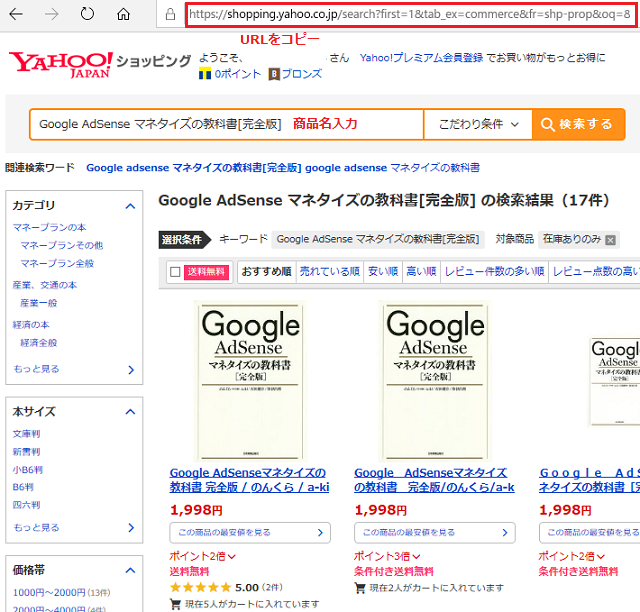Sort by 売れている順 tab
The height and width of the screenshot is (612, 640).
(x=330, y=272)
